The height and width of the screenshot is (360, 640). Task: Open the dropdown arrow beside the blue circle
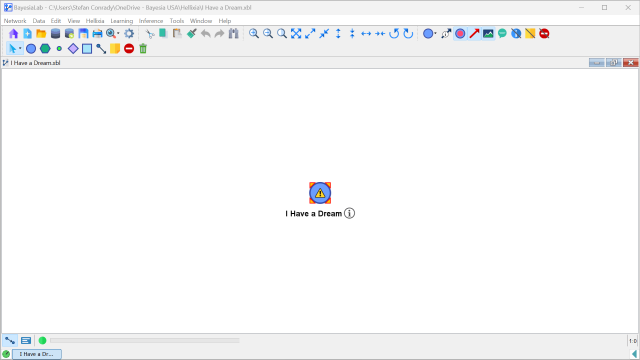point(436,33)
